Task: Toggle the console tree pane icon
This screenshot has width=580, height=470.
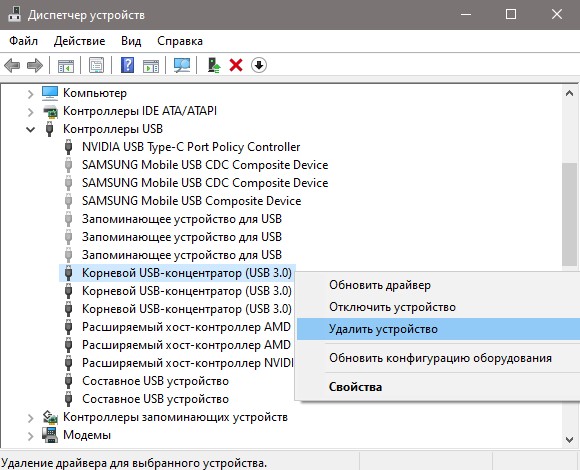Action: pyautogui.click(x=66, y=65)
